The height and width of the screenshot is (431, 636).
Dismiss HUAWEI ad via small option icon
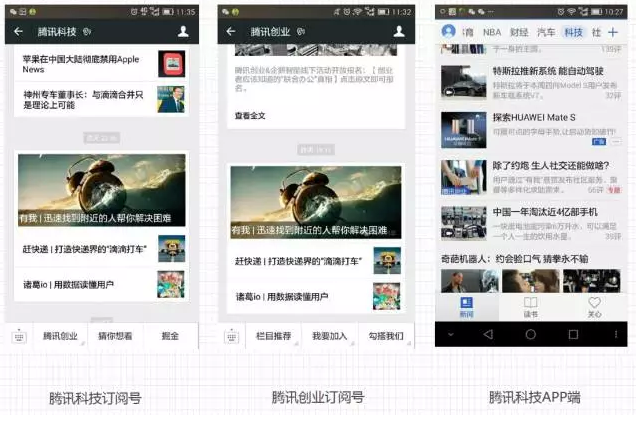click(616, 142)
